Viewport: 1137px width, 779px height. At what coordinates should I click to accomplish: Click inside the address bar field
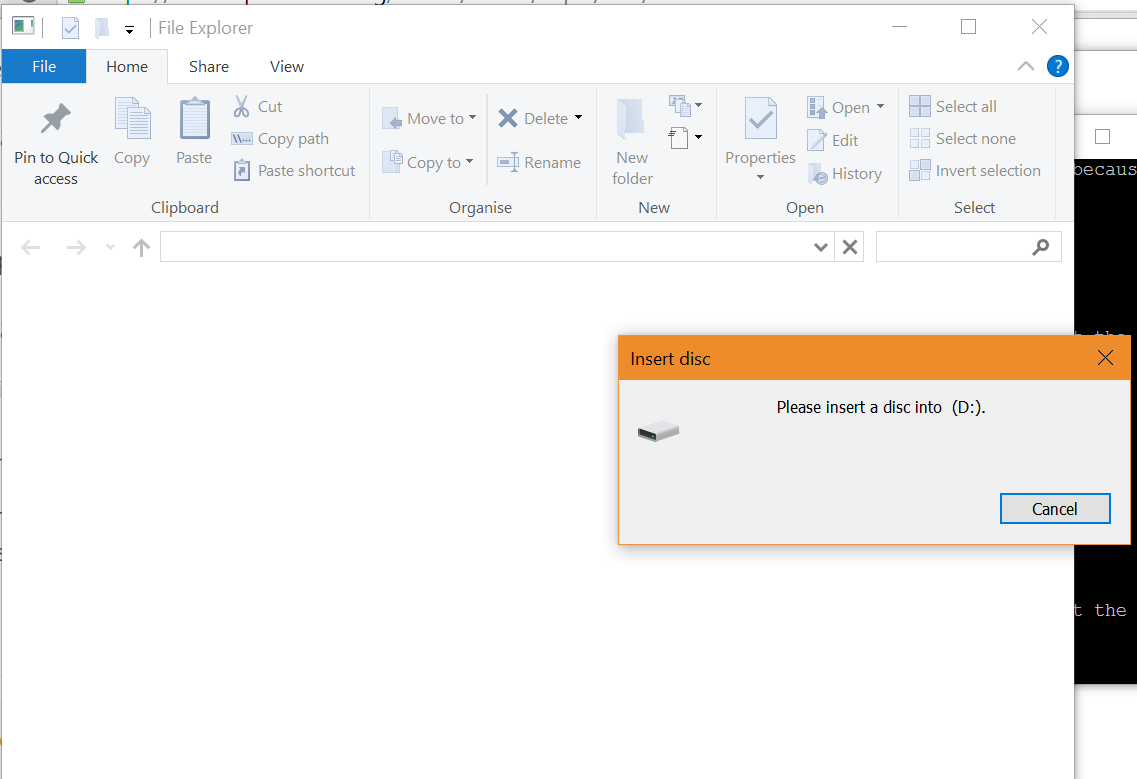tap(485, 247)
